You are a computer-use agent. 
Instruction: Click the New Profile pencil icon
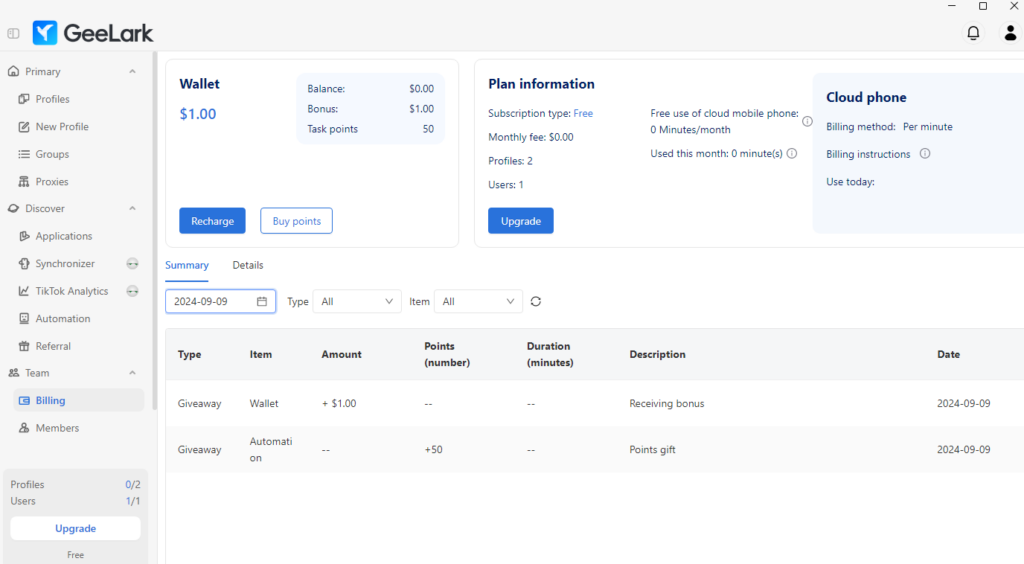point(24,127)
